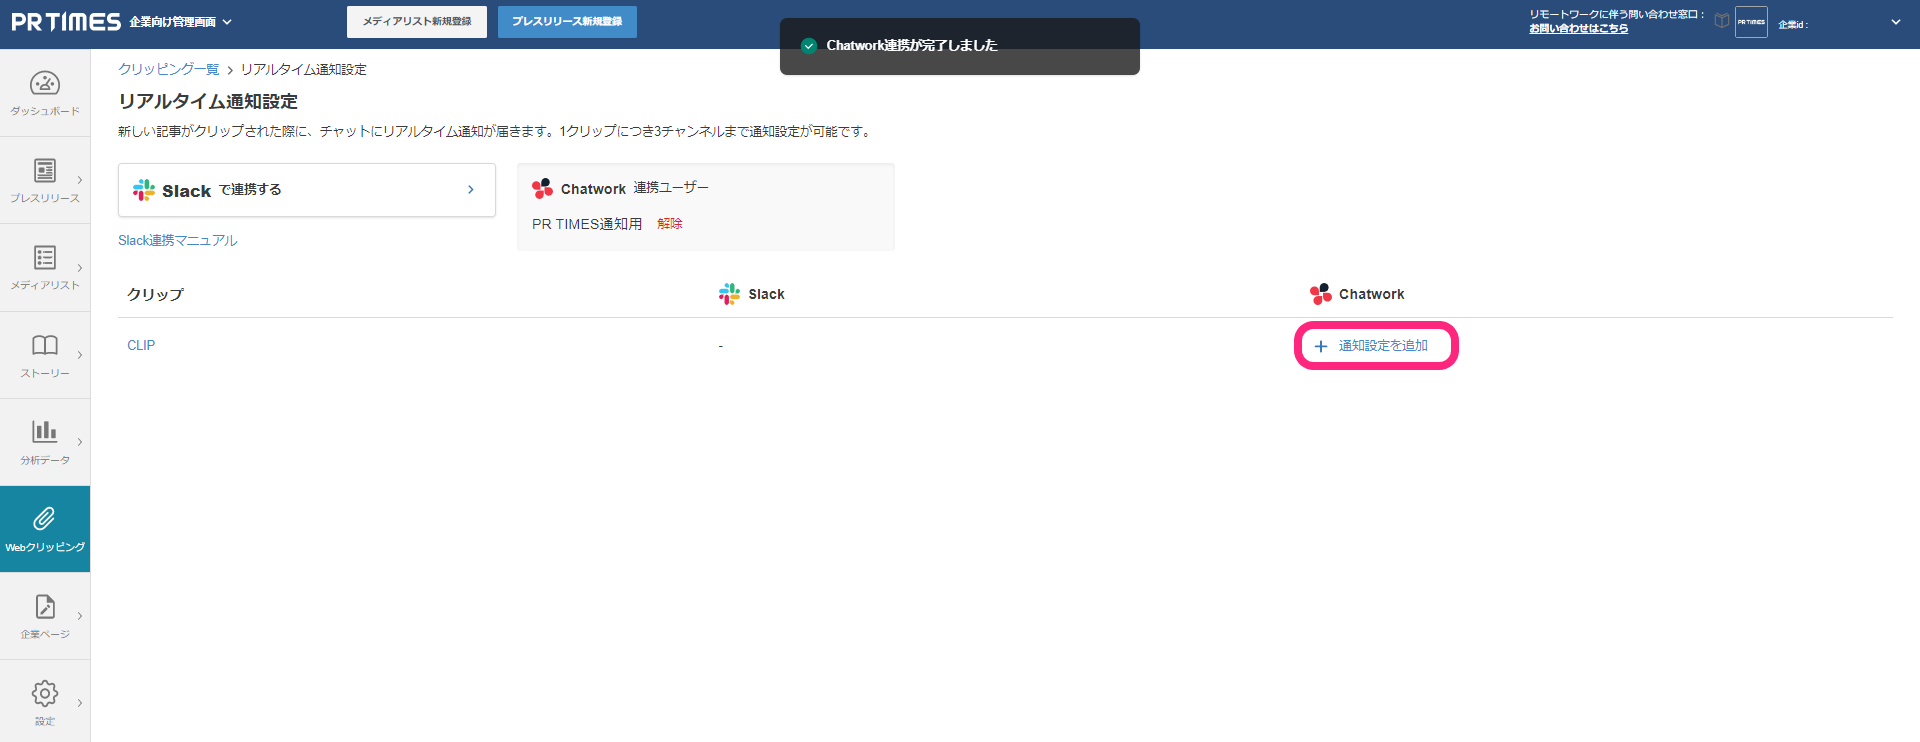Click the chevron on Slack connect card
The height and width of the screenshot is (742, 1920).
click(x=471, y=190)
